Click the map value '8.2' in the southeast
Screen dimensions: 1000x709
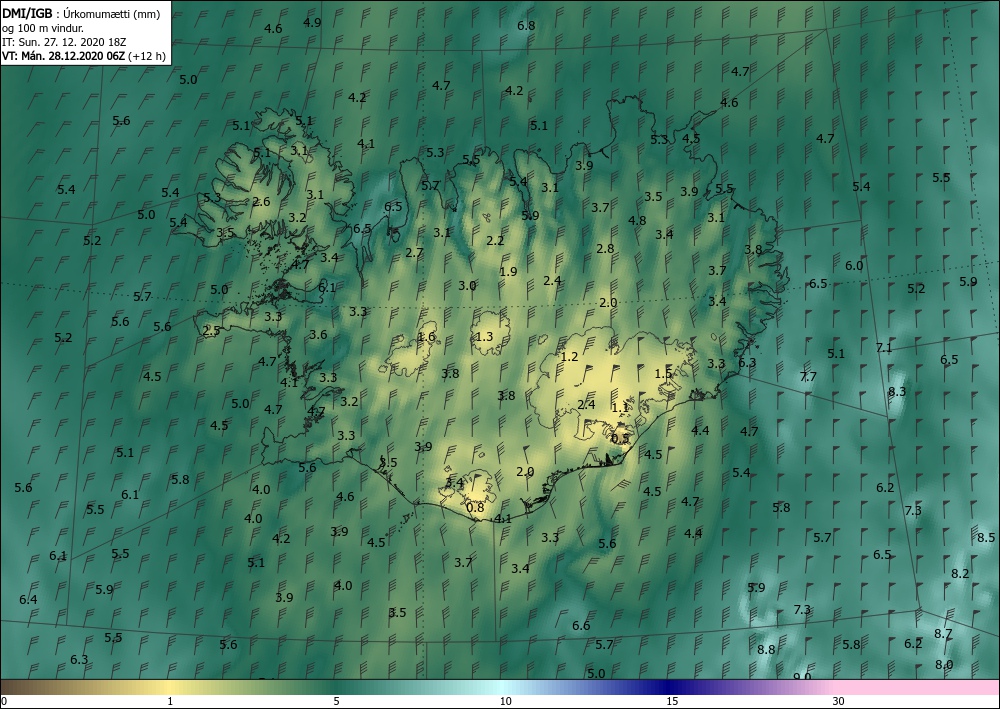960,574
